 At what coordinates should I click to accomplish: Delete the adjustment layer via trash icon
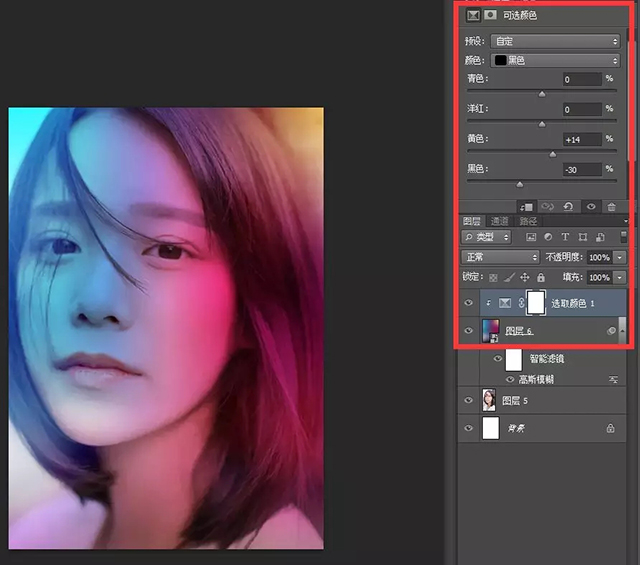pyautogui.click(x=611, y=206)
